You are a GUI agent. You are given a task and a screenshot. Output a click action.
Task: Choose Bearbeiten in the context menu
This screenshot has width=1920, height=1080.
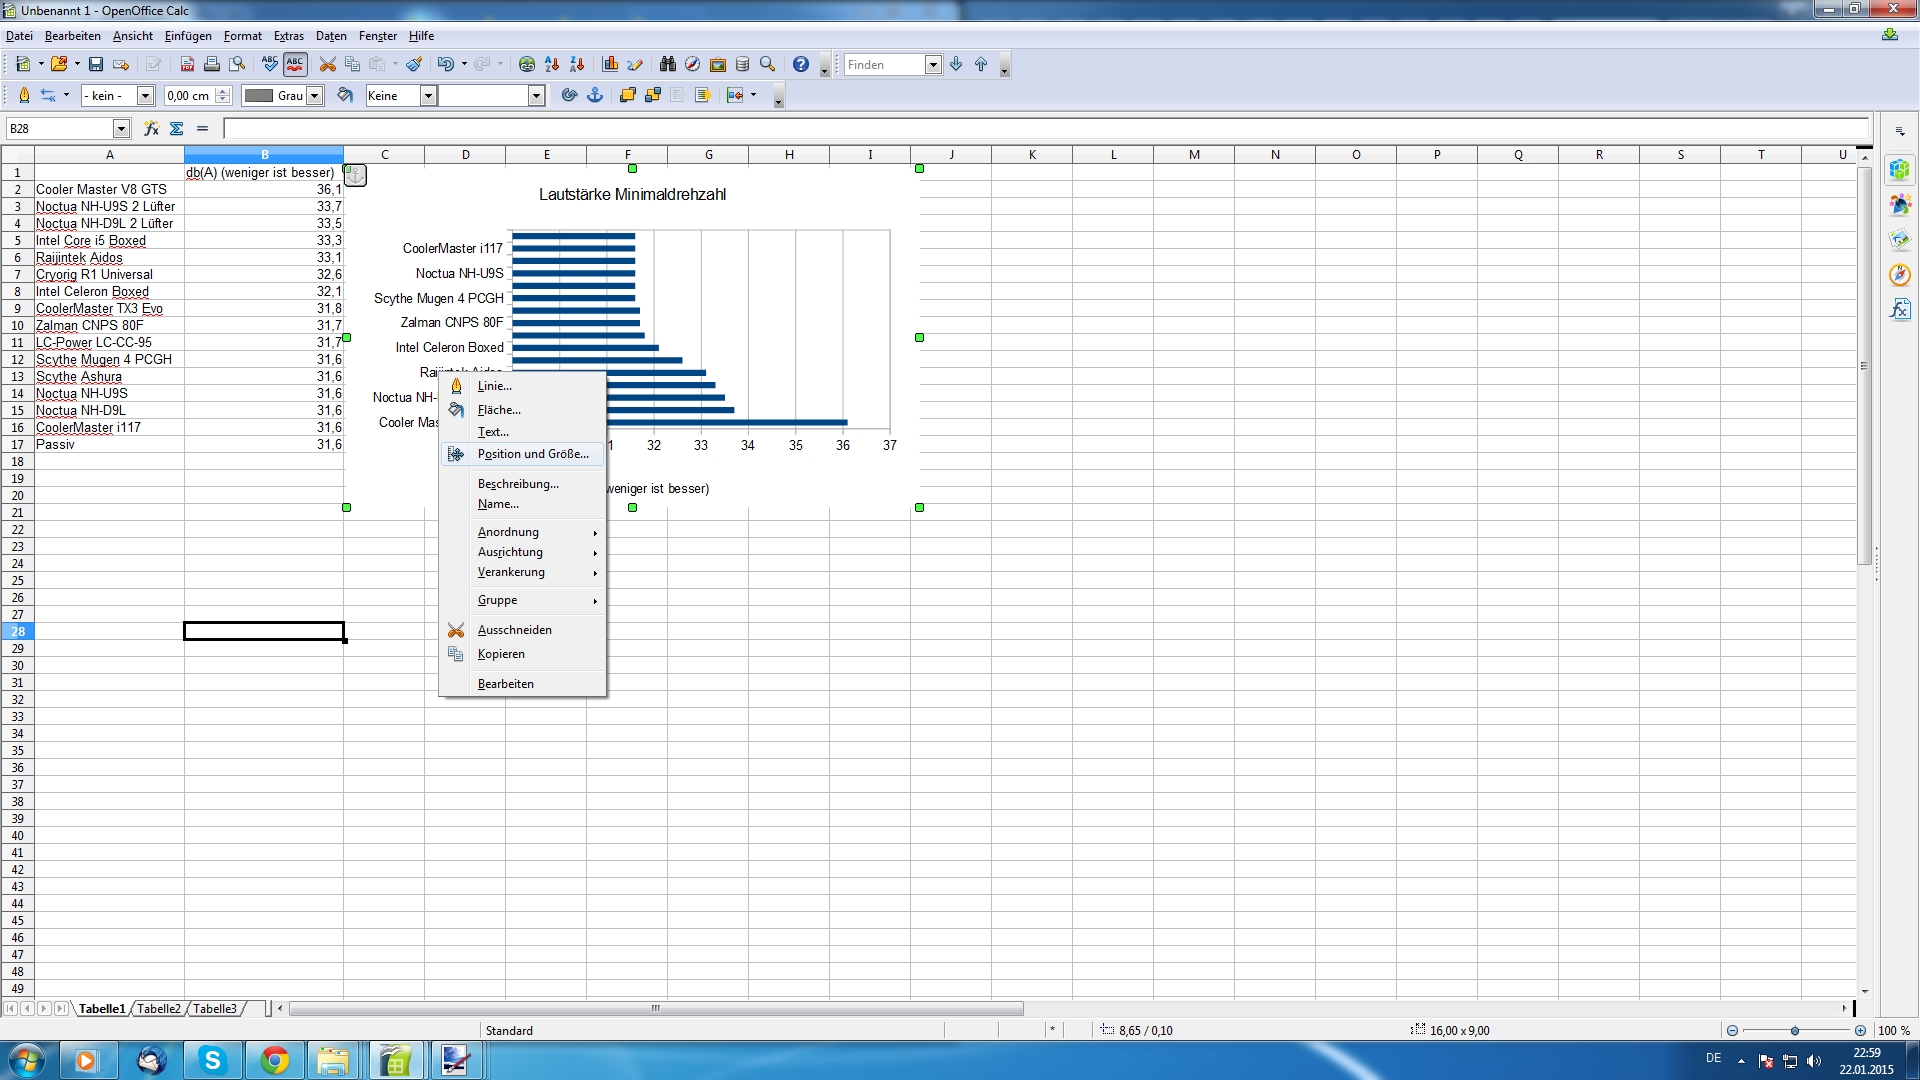pyautogui.click(x=523, y=684)
